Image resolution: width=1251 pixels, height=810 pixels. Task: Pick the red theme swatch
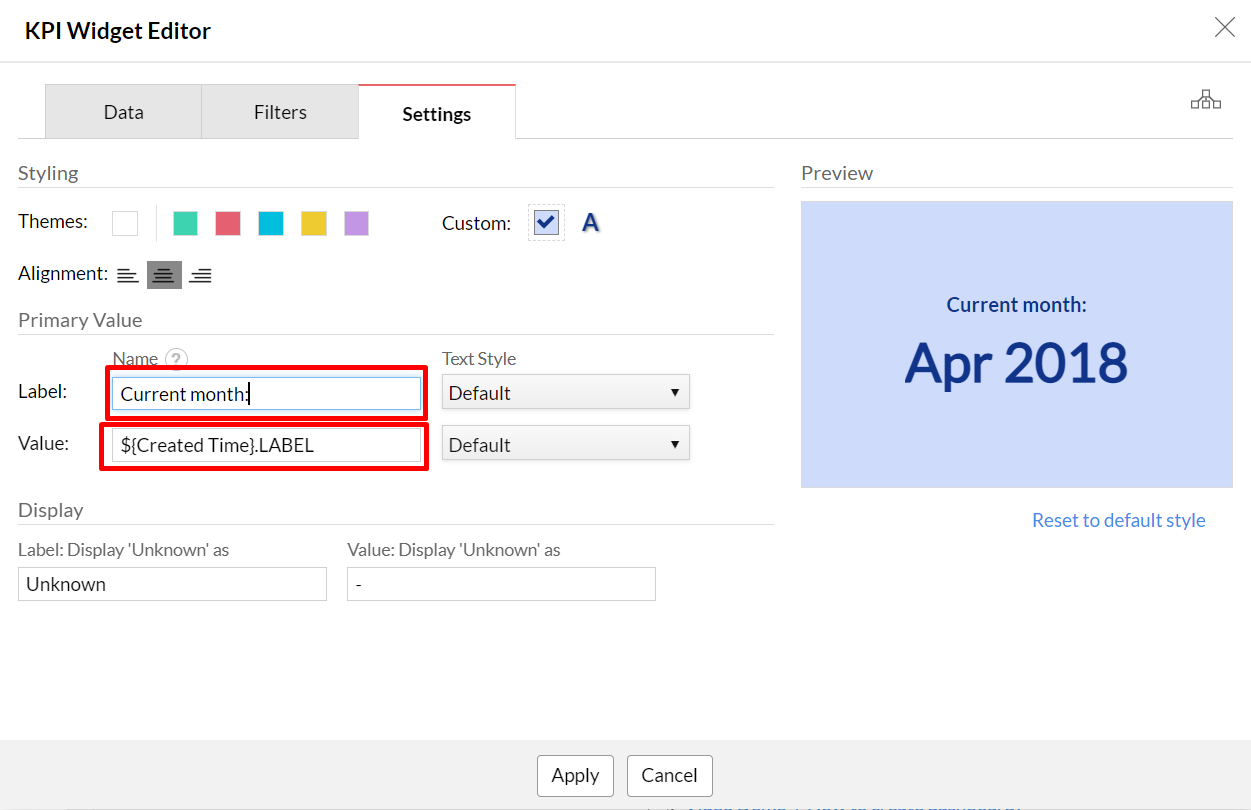(x=228, y=223)
